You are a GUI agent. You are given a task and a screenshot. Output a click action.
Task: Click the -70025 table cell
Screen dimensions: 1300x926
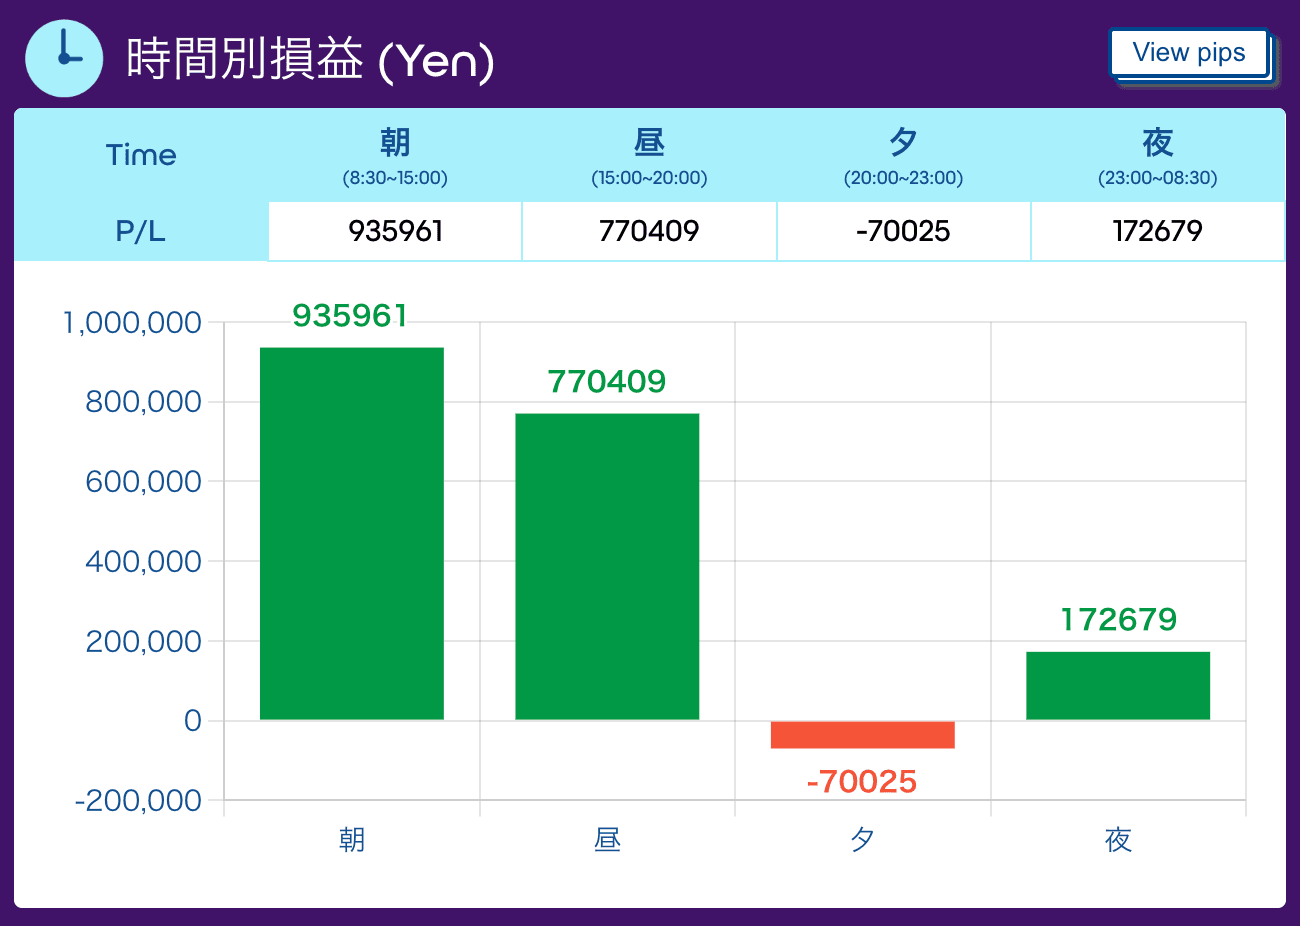tap(903, 231)
